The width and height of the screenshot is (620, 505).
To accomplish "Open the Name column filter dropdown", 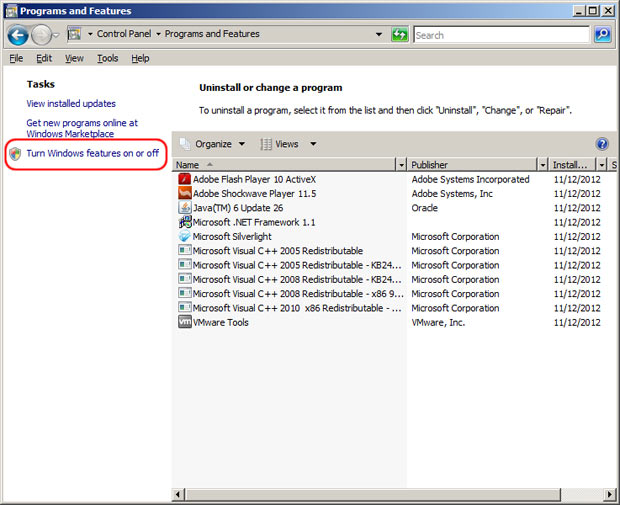I will 401,165.
